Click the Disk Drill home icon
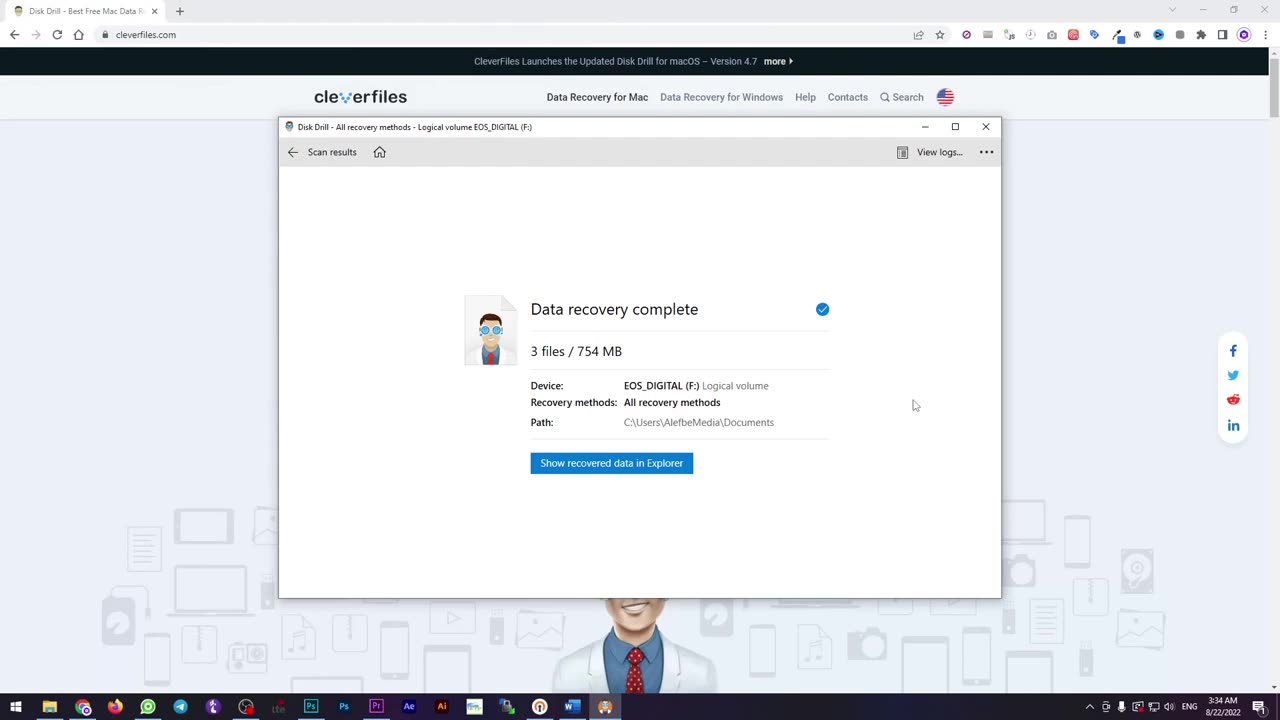The height and width of the screenshot is (720, 1280). (x=379, y=152)
